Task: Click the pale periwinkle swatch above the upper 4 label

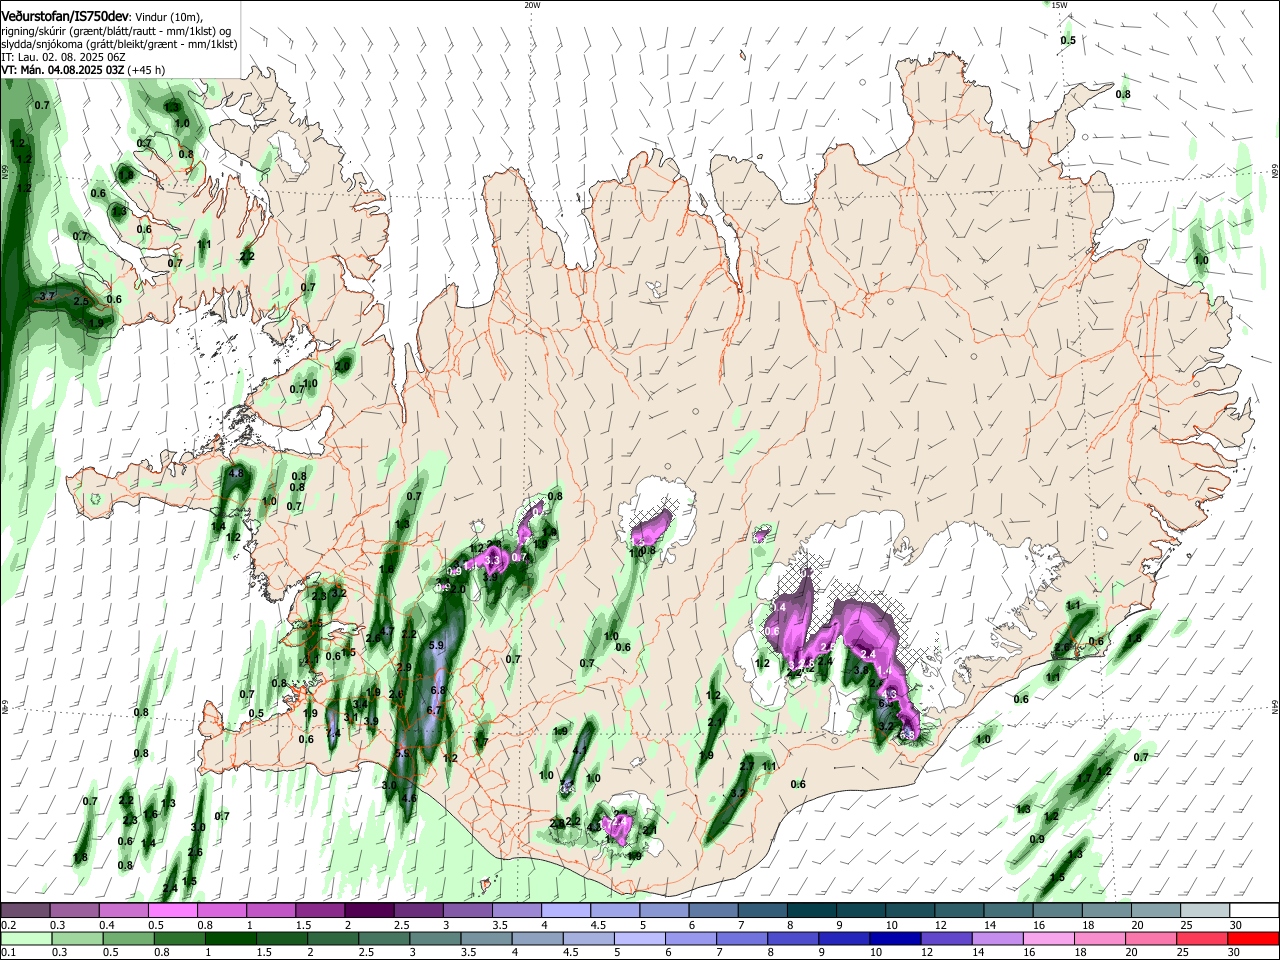Action: click(x=564, y=911)
